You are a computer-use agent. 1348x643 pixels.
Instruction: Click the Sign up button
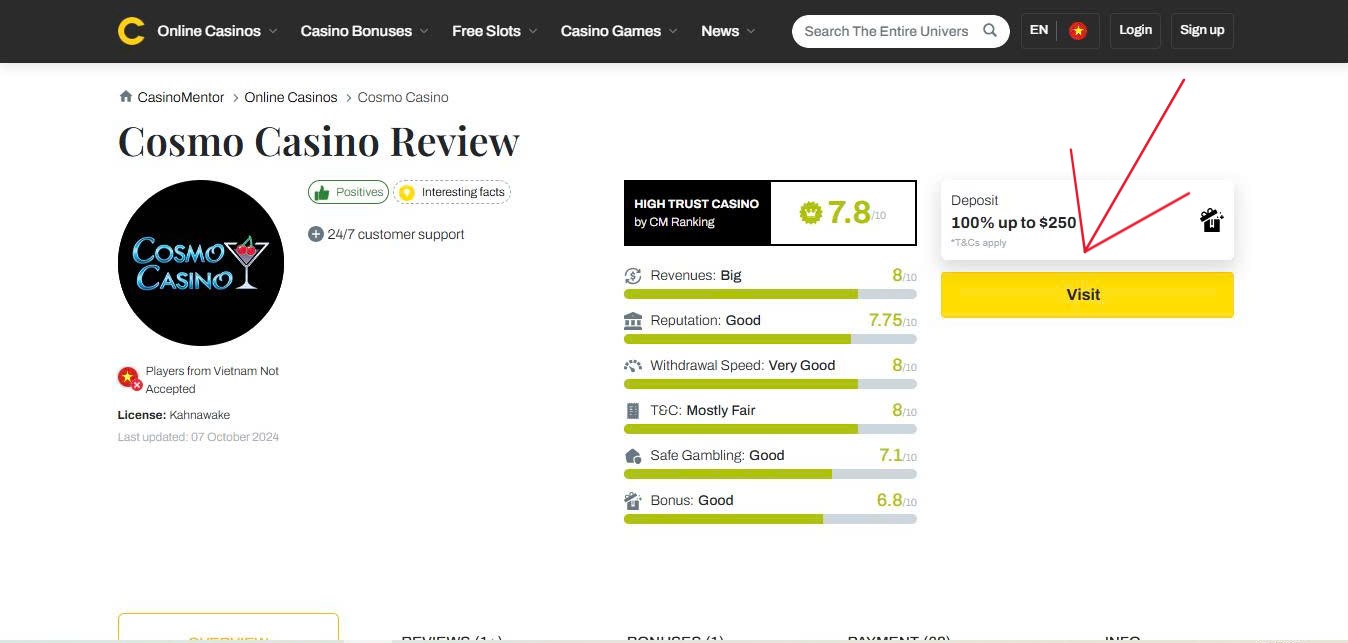[1202, 30]
